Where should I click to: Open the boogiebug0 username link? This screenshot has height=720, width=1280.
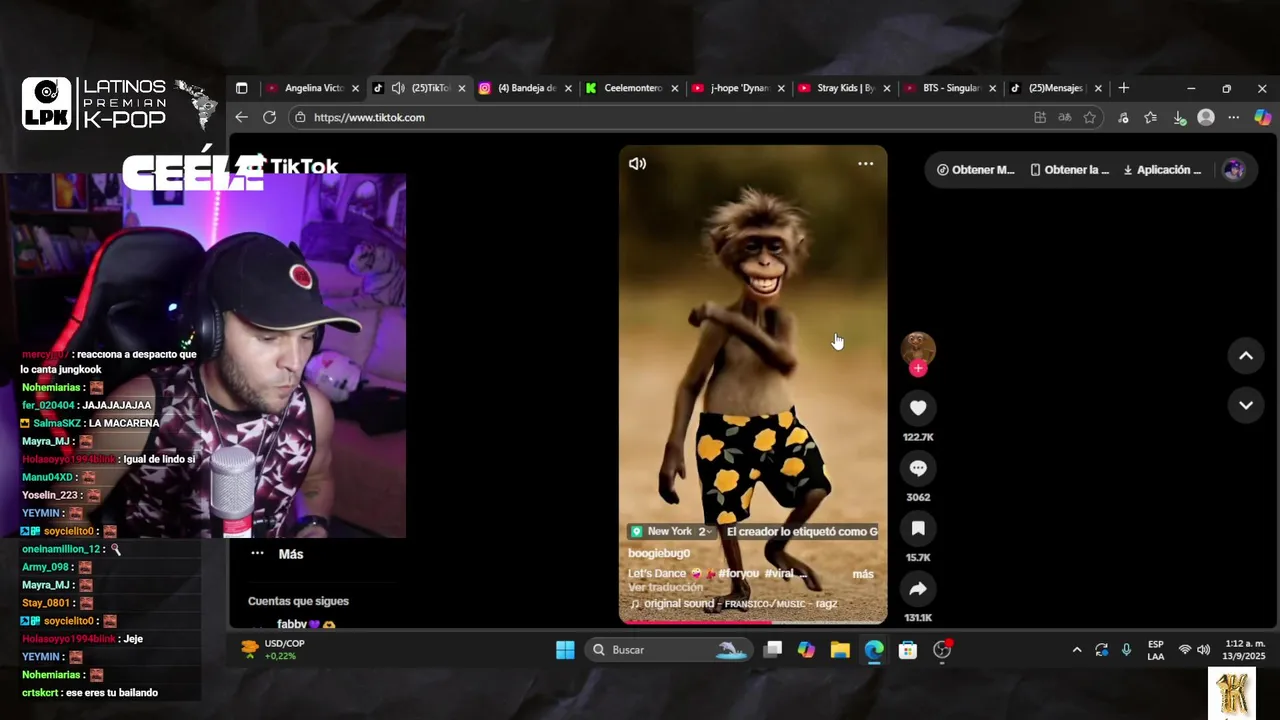[659, 553]
